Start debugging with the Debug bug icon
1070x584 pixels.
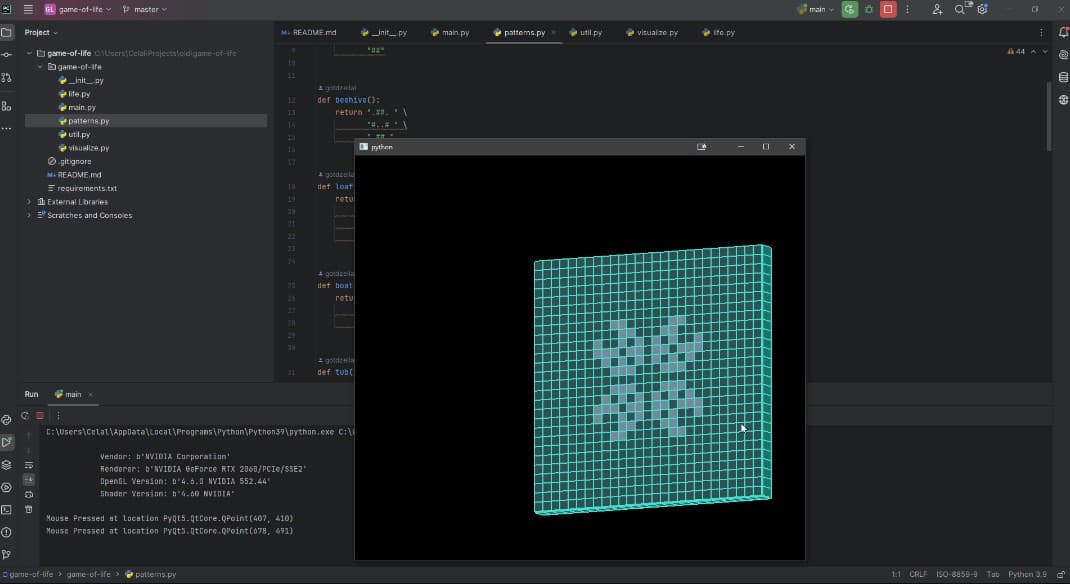[x=868, y=9]
